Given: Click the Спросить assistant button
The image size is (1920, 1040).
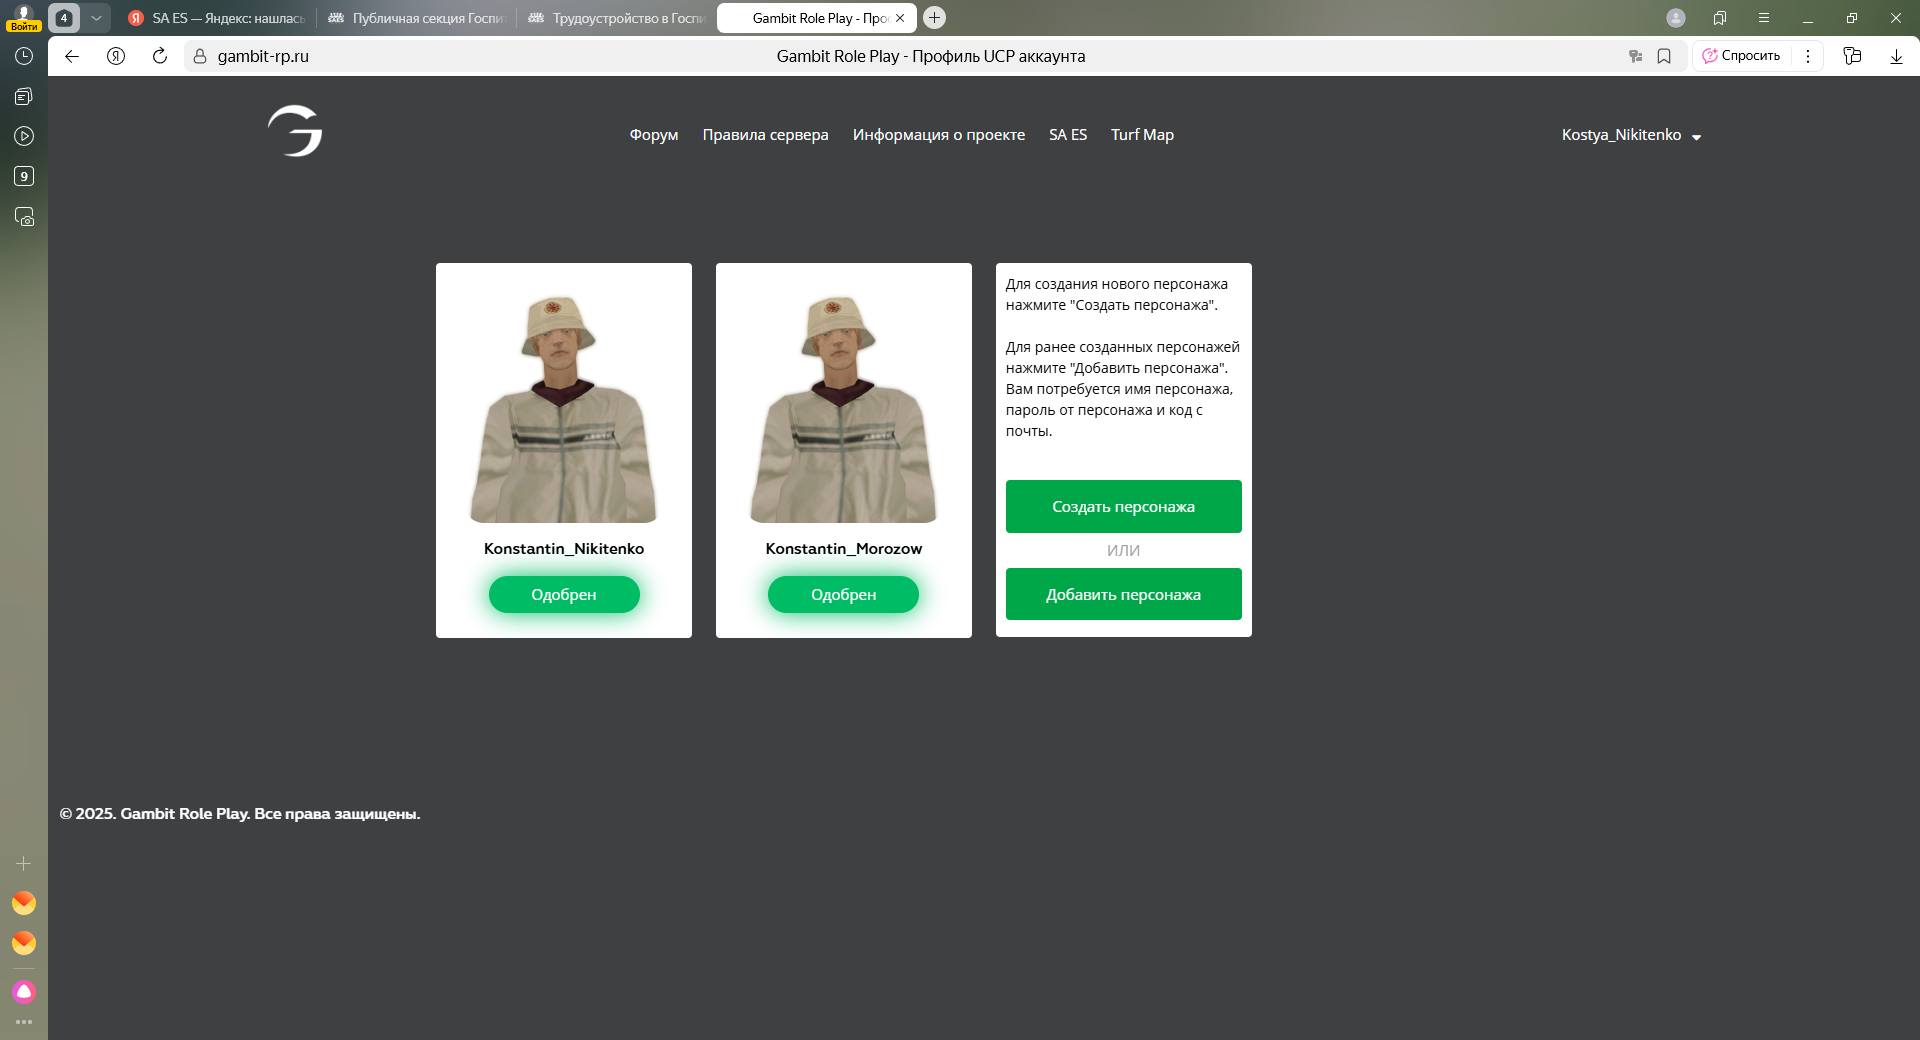Looking at the screenshot, I should pyautogui.click(x=1742, y=56).
